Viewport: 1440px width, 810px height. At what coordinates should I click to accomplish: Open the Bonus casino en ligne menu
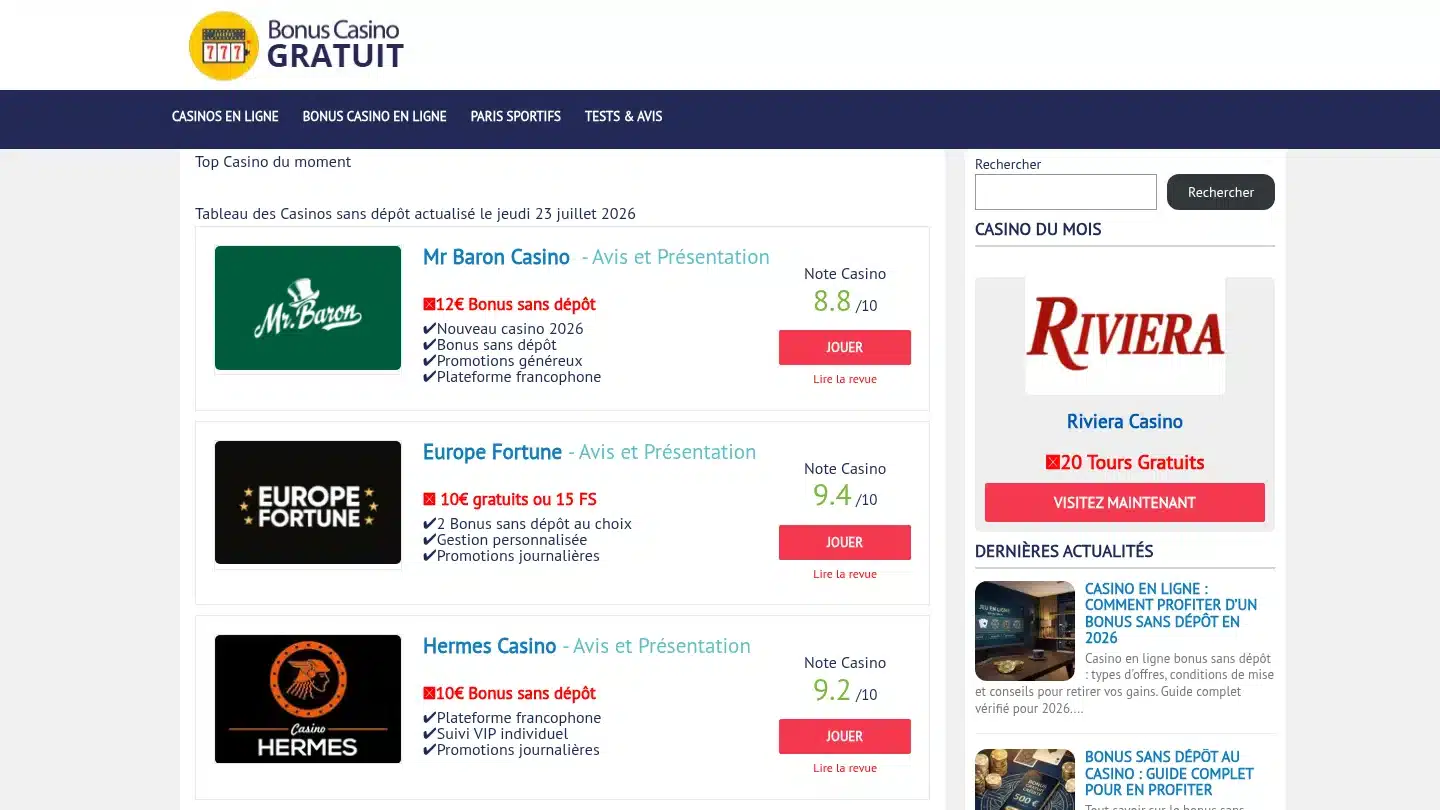pos(374,117)
